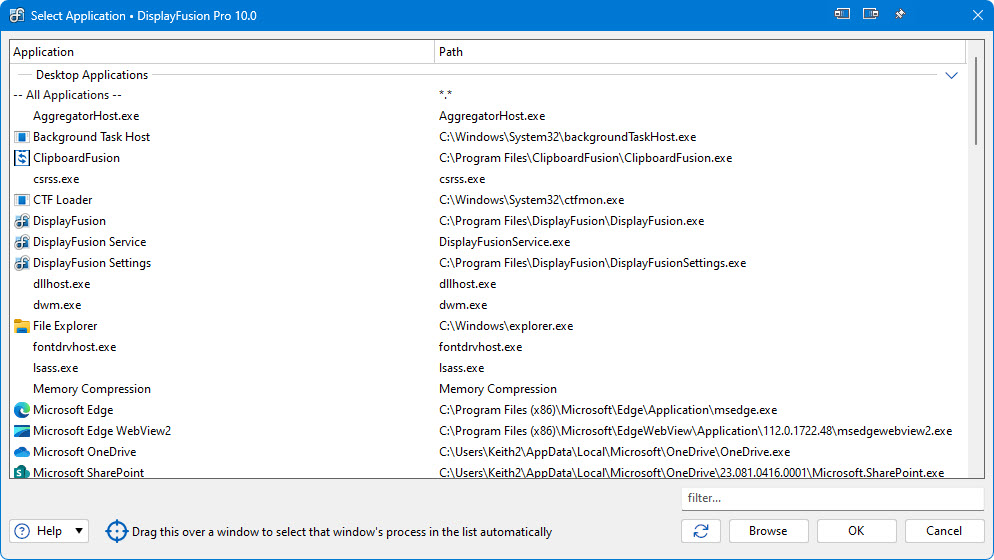Click the Microsoft Edge icon in list
Image resolution: width=994 pixels, height=560 pixels.
tap(22, 410)
